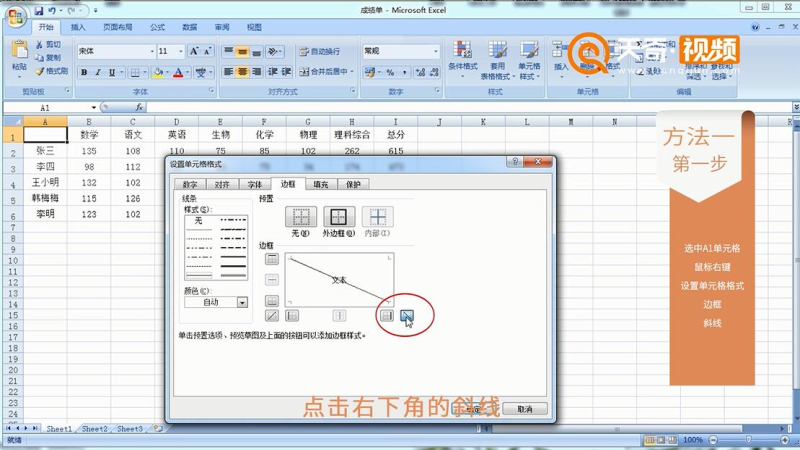This screenshot has width=800, height=450.
Task: Click the 取消 (Cancel) button
Action: pyautogui.click(x=524, y=409)
